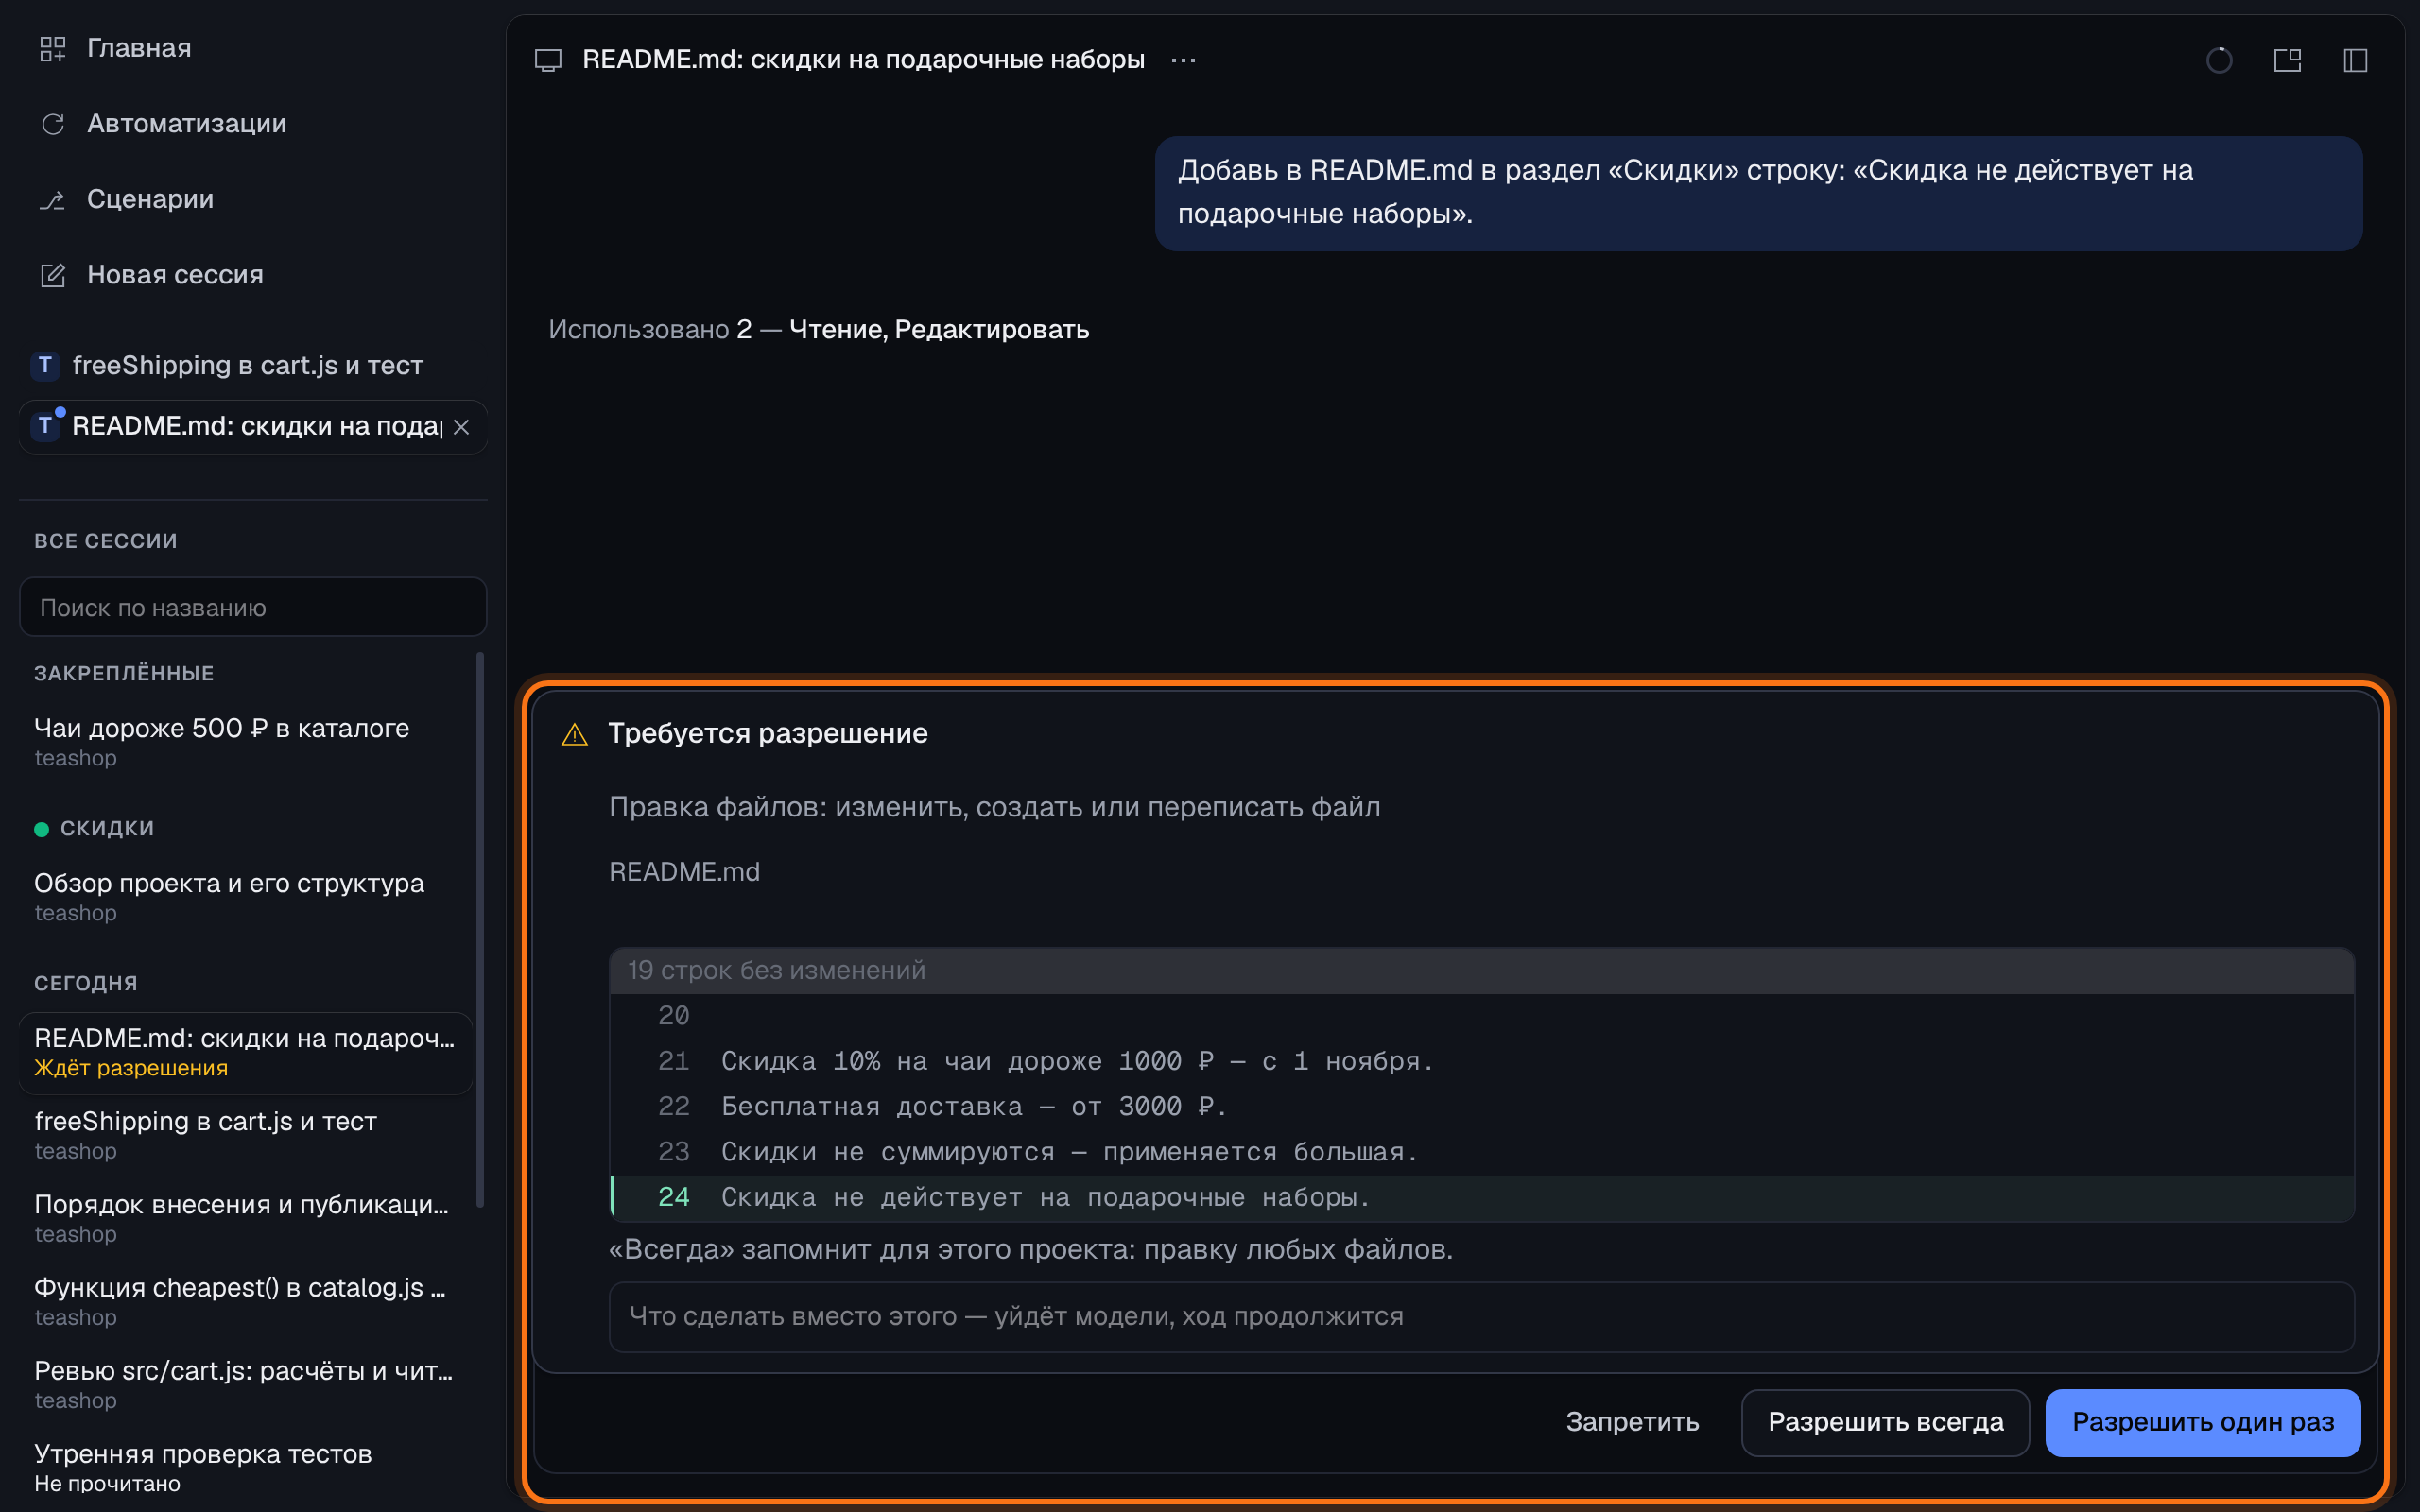Image resolution: width=2420 pixels, height=1512 pixels.
Task: Open session Функция cheapest() в catalog.js
Action: [x=245, y=1301]
